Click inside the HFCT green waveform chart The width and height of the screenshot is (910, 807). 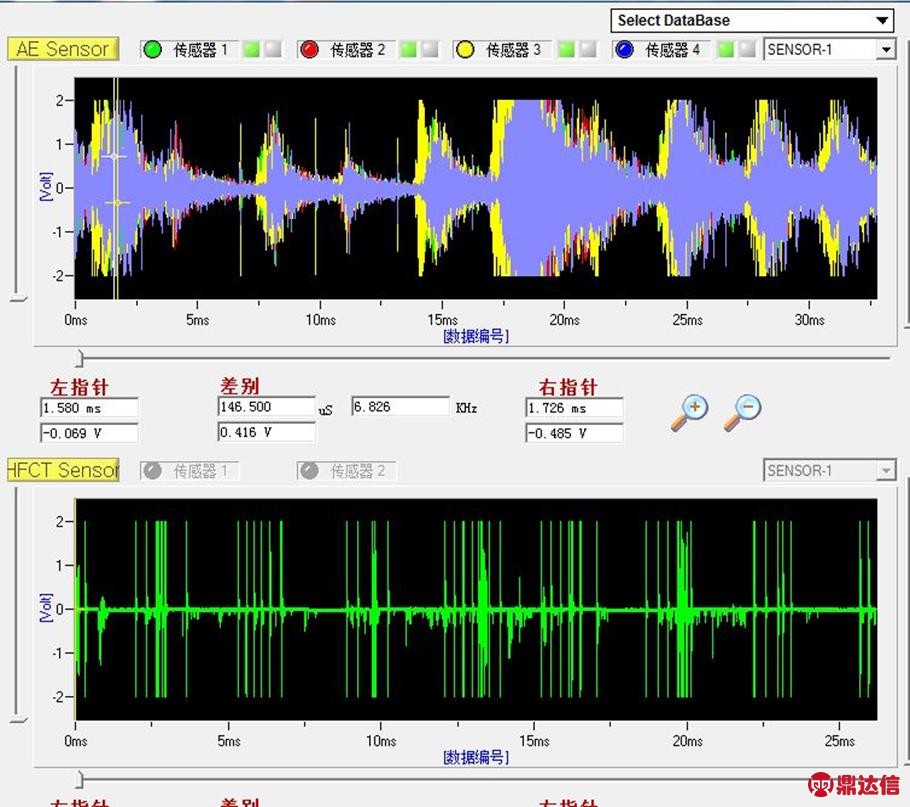[476, 609]
